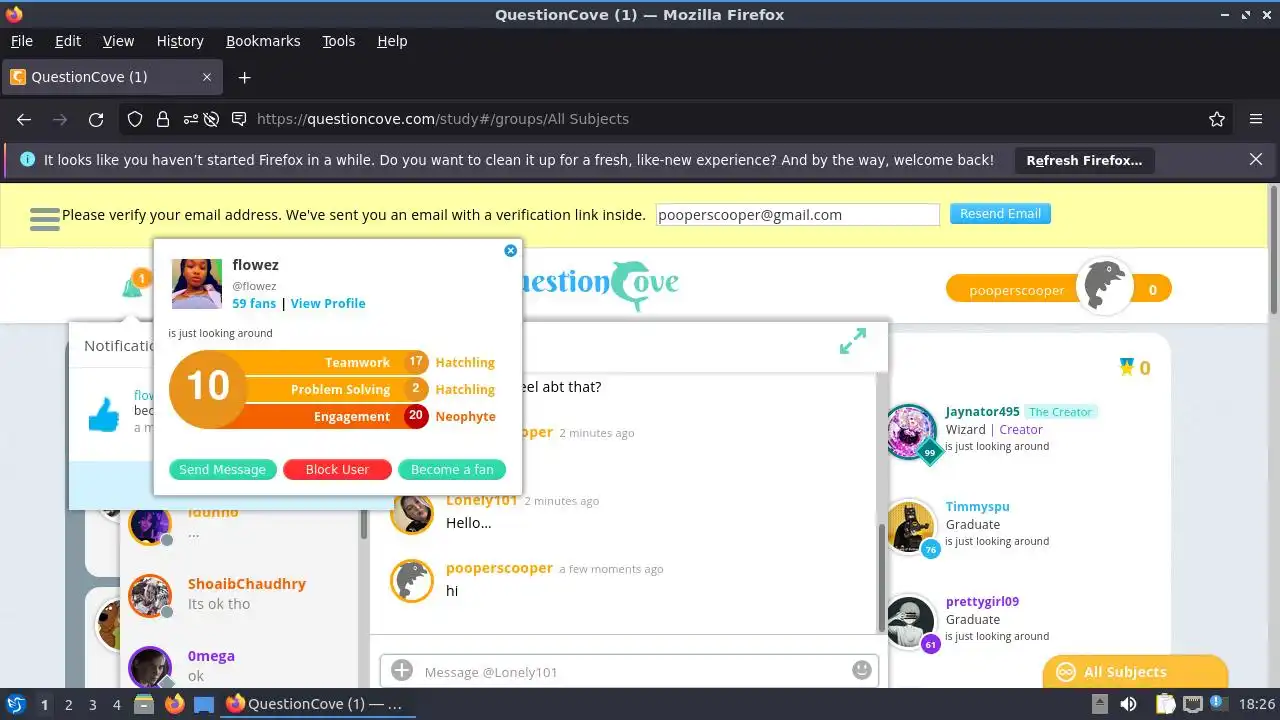Image resolution: width=1280 pixels, height=720 pixels.
Task: Reload the page in Firefox
Action: [96, 119]
